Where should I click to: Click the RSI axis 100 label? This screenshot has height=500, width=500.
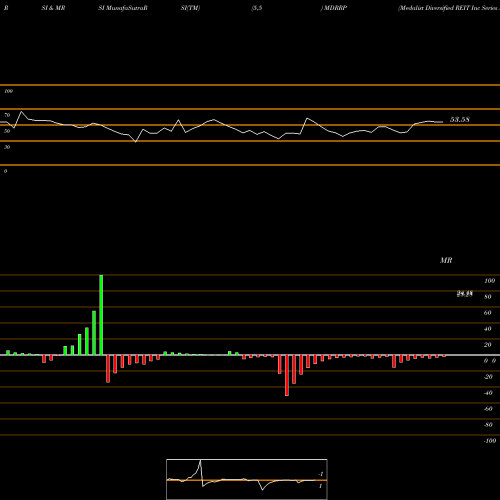[x=8, y=91]
